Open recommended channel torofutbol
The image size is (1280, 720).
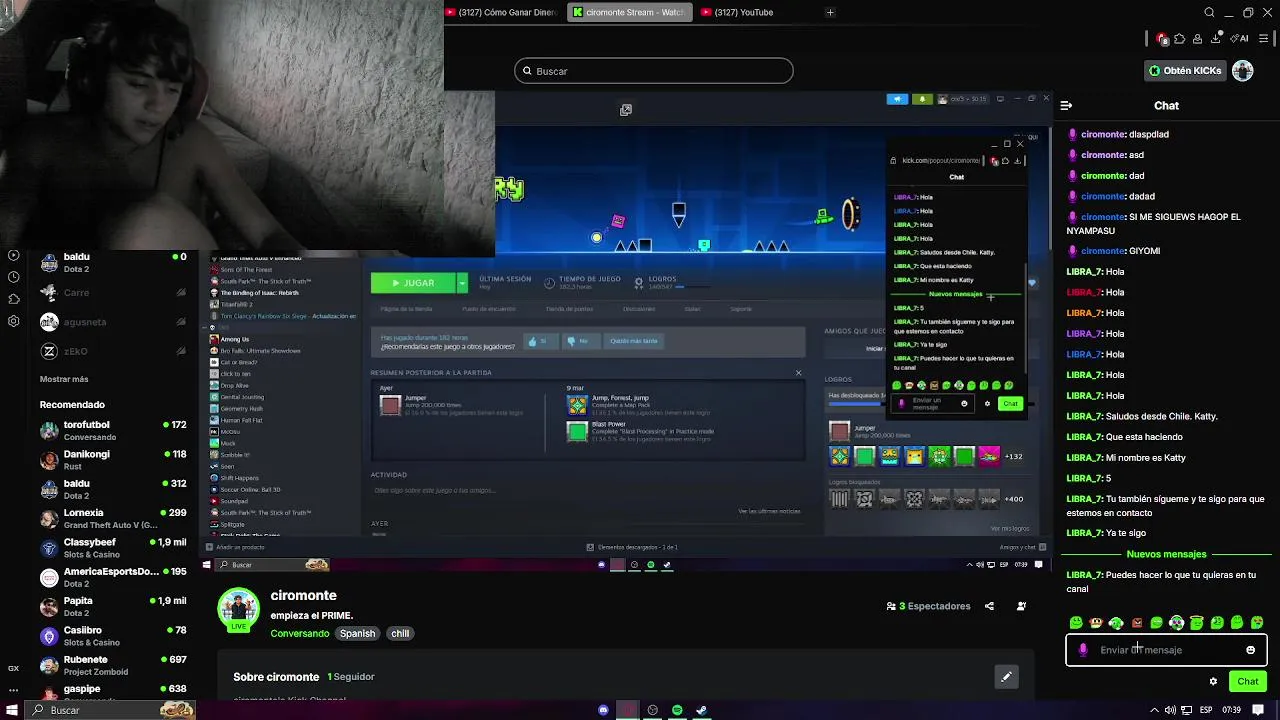coord(112,431)
